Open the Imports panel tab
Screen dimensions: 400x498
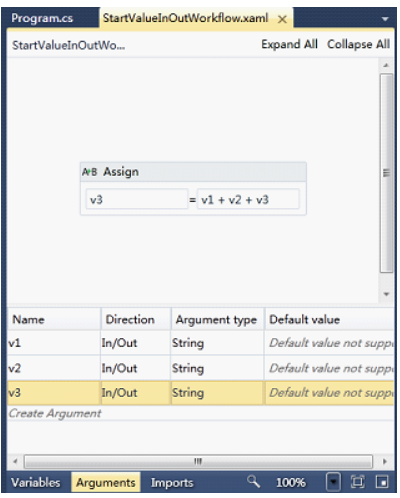[x=172, y=482]
